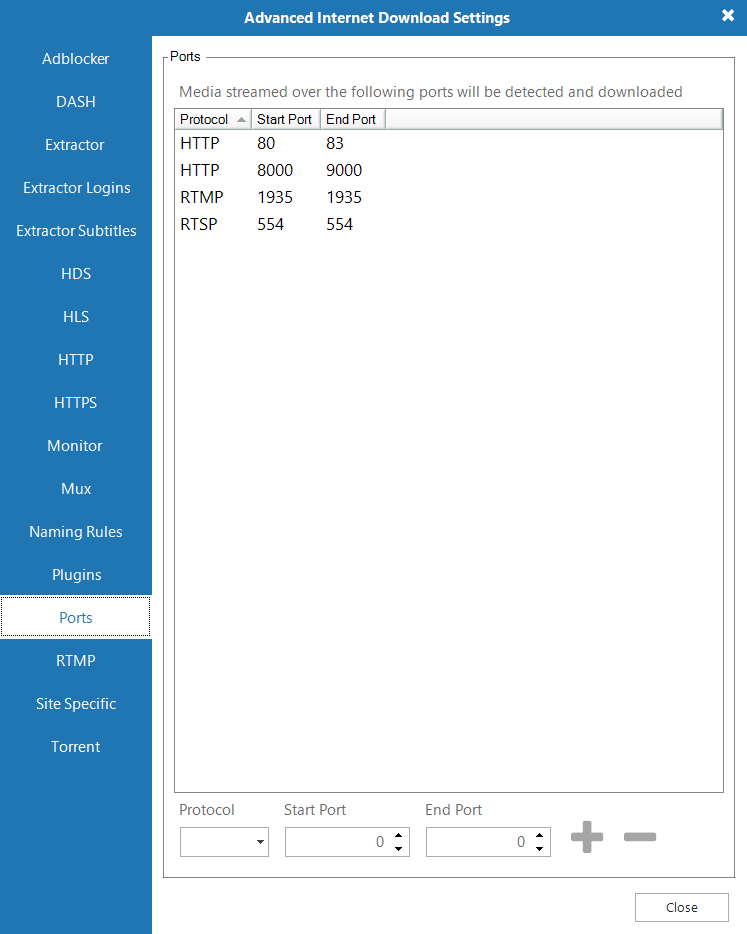This screenshot has height=934, width=747.
Task: Select HTTP in the sidebar
Action: [76, 359]
